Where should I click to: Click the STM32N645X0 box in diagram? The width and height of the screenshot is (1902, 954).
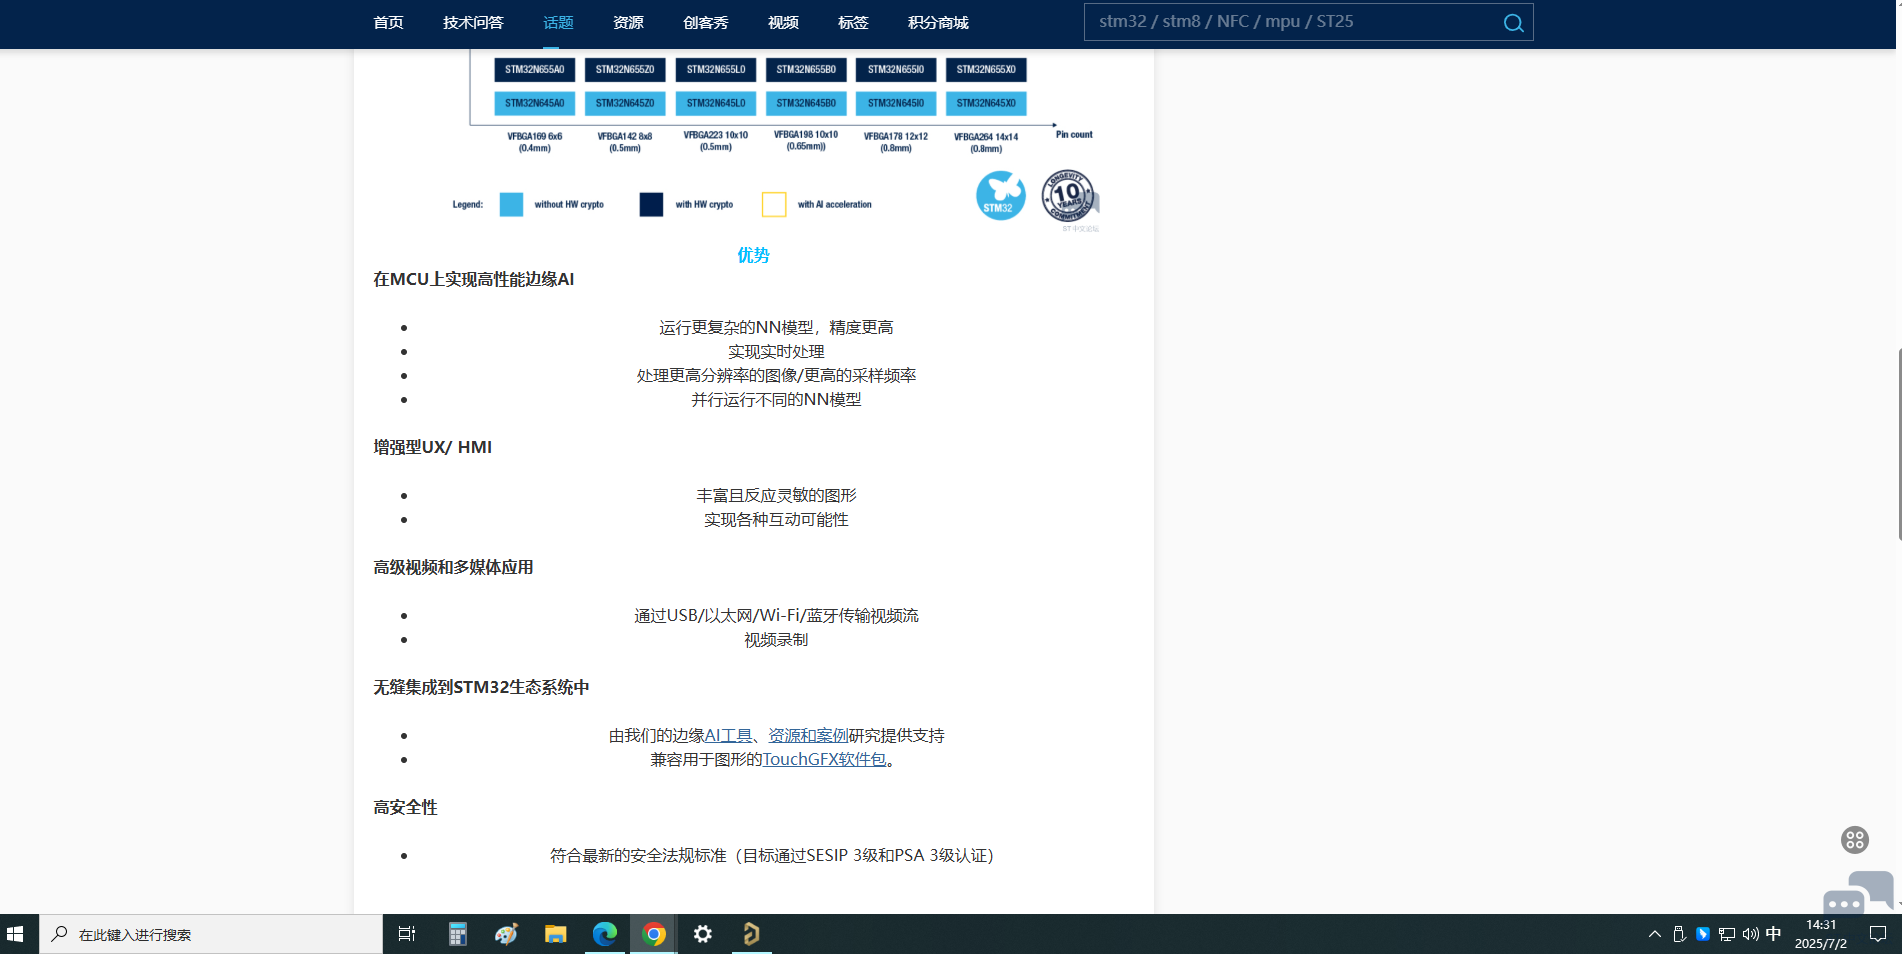[986, 103]
